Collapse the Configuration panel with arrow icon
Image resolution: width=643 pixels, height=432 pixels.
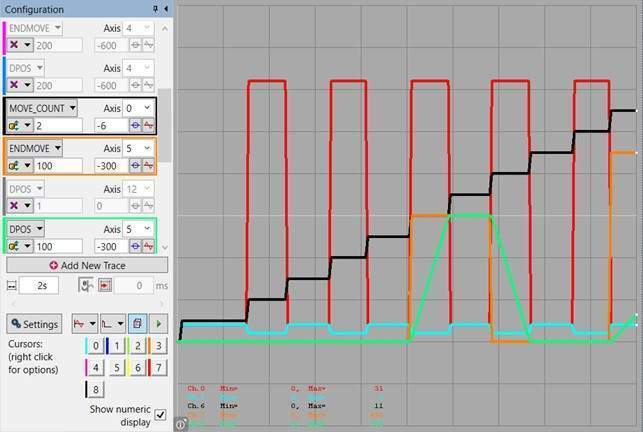coord(166,9)
